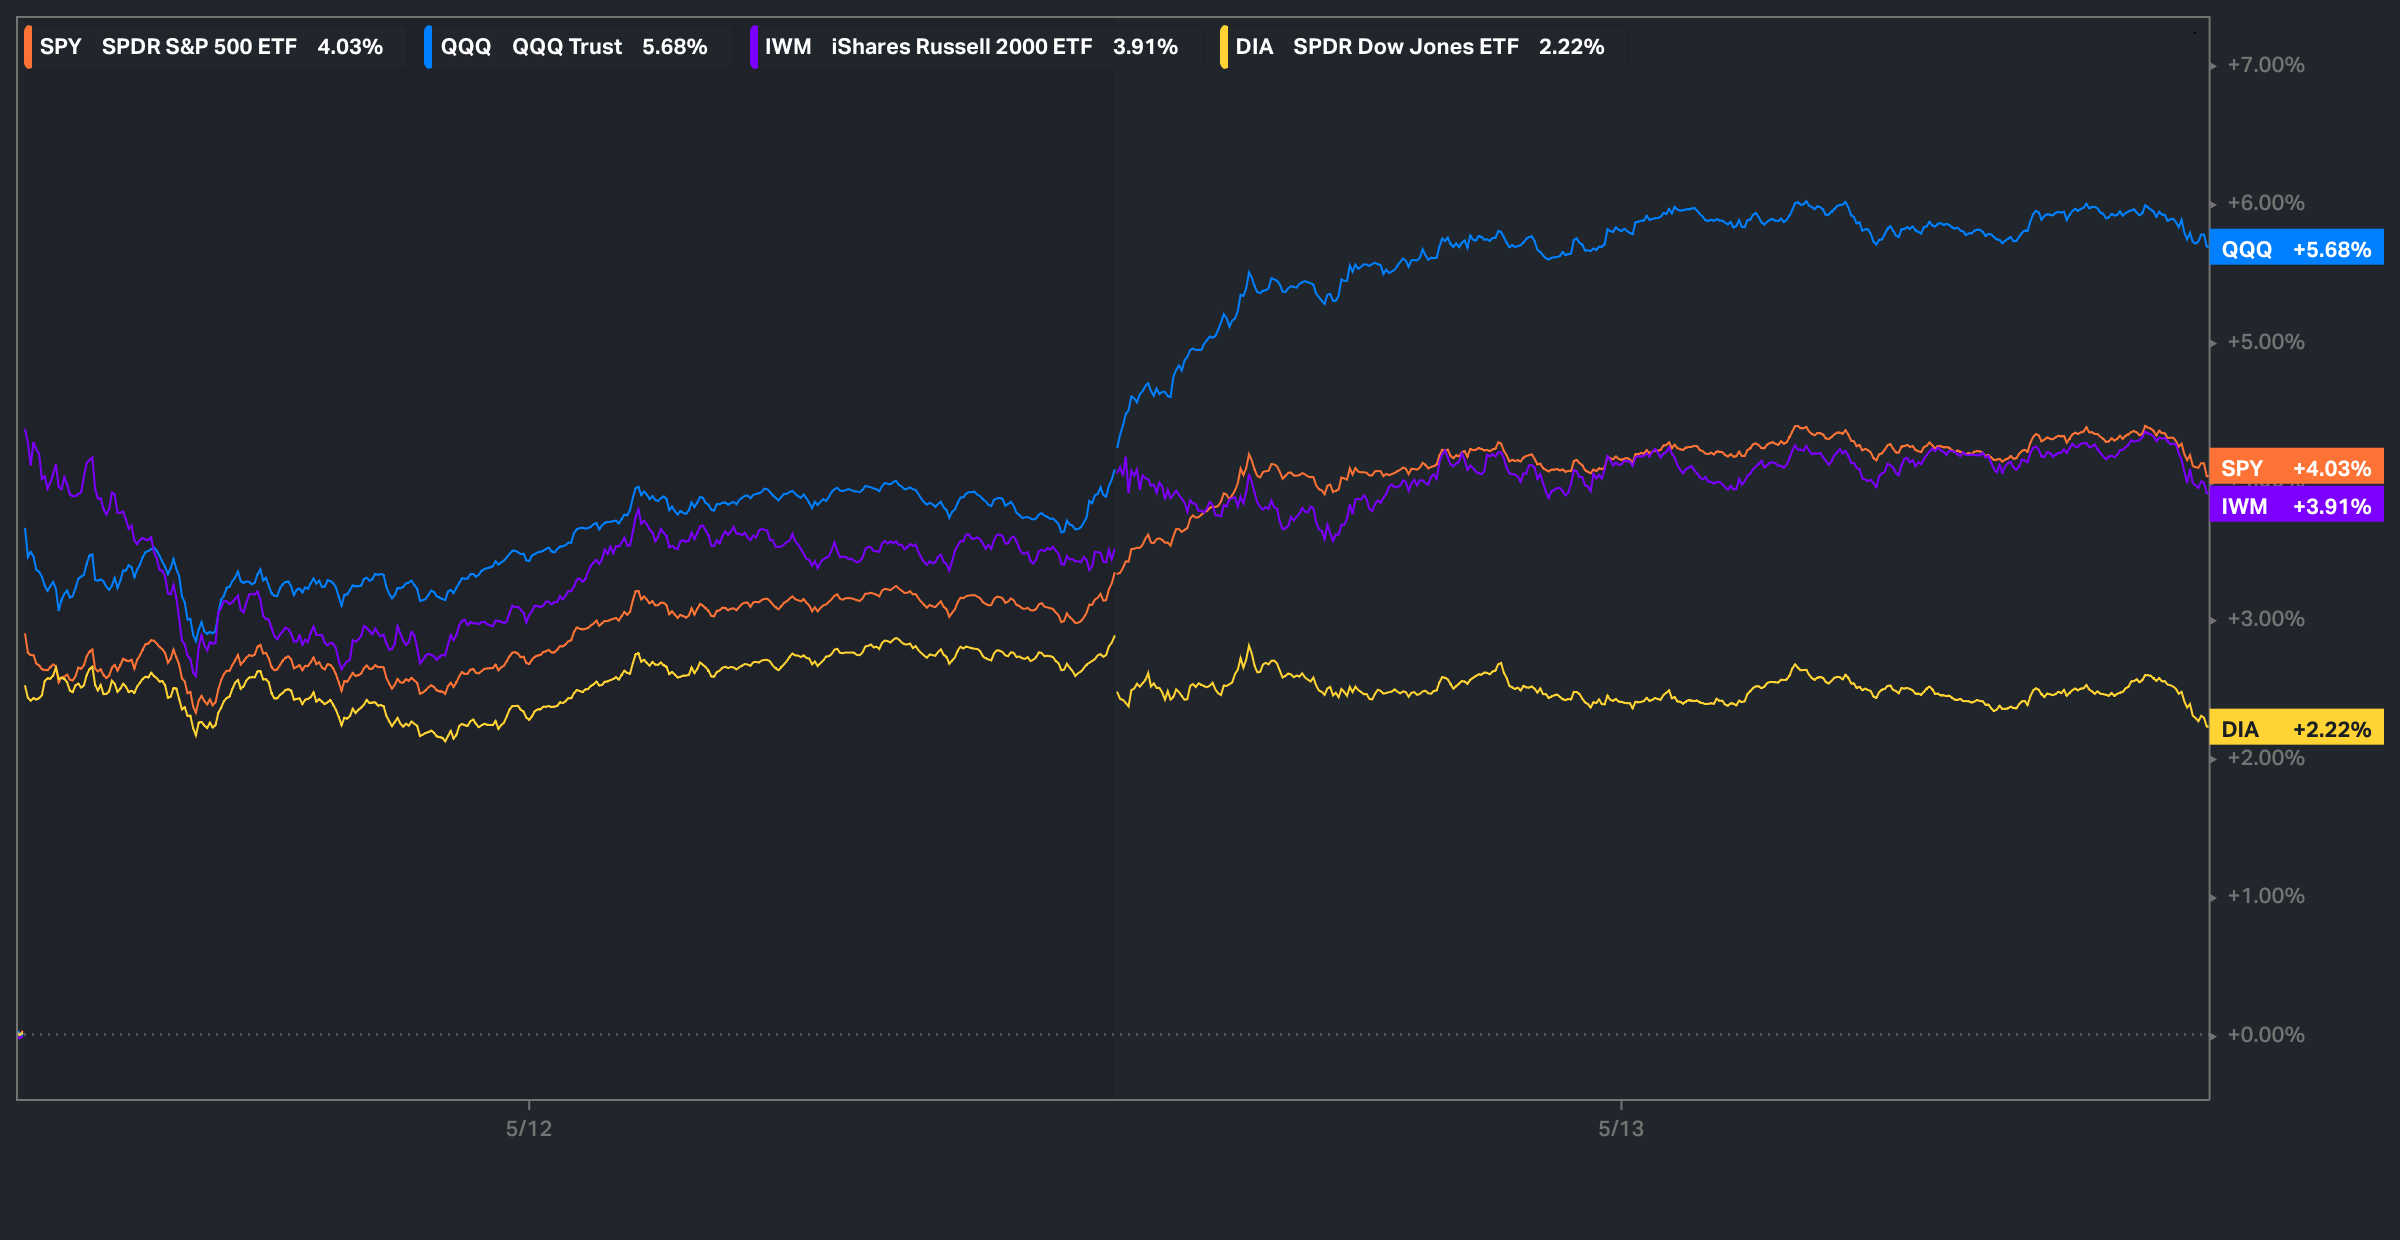2400x1240 pixels.
Task: Click the +1.00% y-axis label
Action: coord(2265,896)
